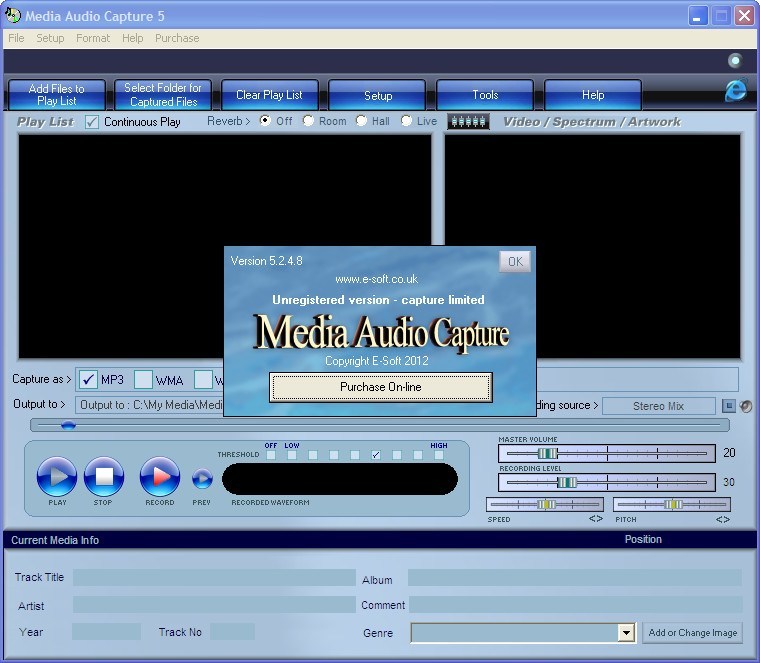
Task: Open the Format menu
Action: (93, 38)
